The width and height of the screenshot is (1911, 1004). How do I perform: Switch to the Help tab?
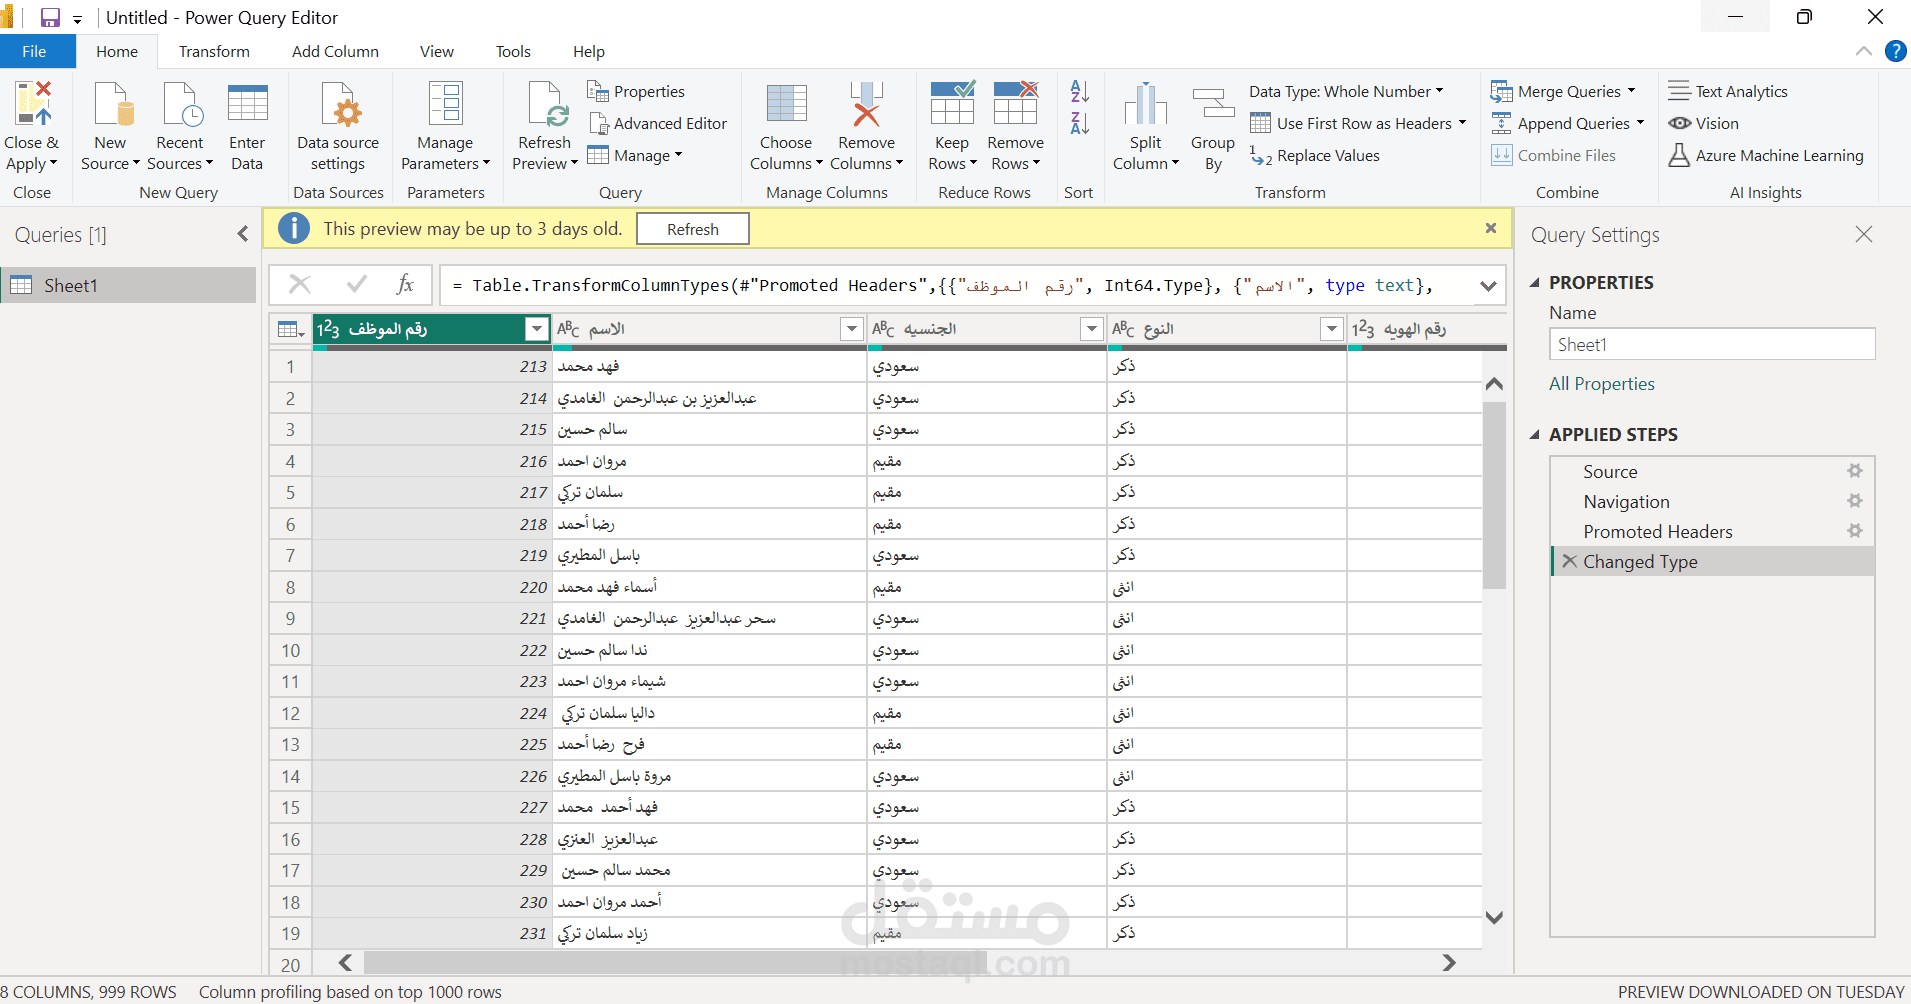pyautogui.click(x=588, y=52)
